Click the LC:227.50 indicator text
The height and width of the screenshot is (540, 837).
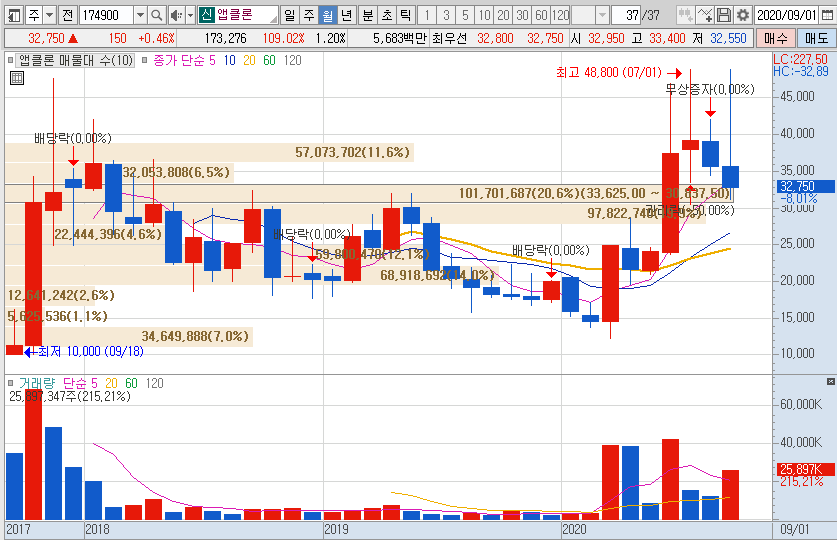click(x=800, y=59)
